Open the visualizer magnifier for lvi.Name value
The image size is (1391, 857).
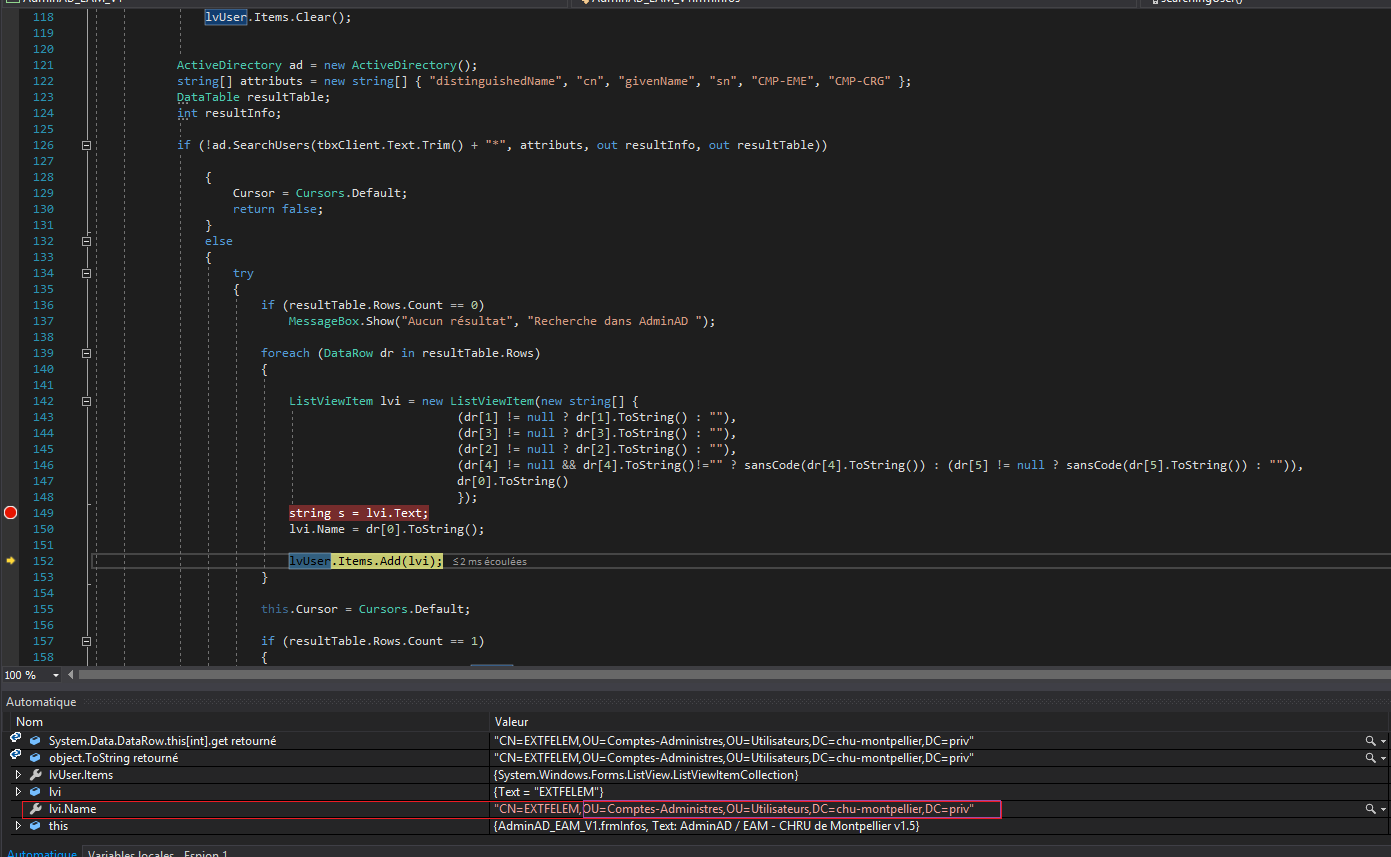[1370, 809]
